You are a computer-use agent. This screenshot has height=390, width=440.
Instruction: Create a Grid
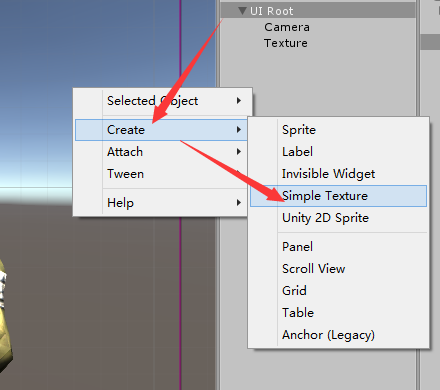pyautogui.click(x=338, y=291)
